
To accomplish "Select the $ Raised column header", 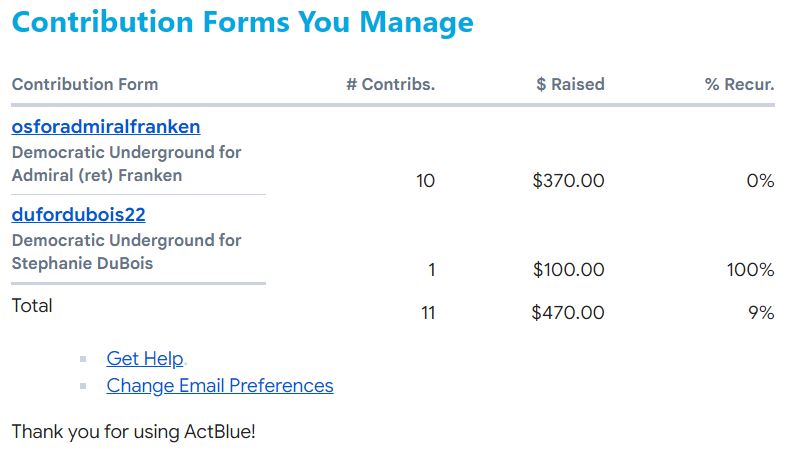I will [570, 84].
